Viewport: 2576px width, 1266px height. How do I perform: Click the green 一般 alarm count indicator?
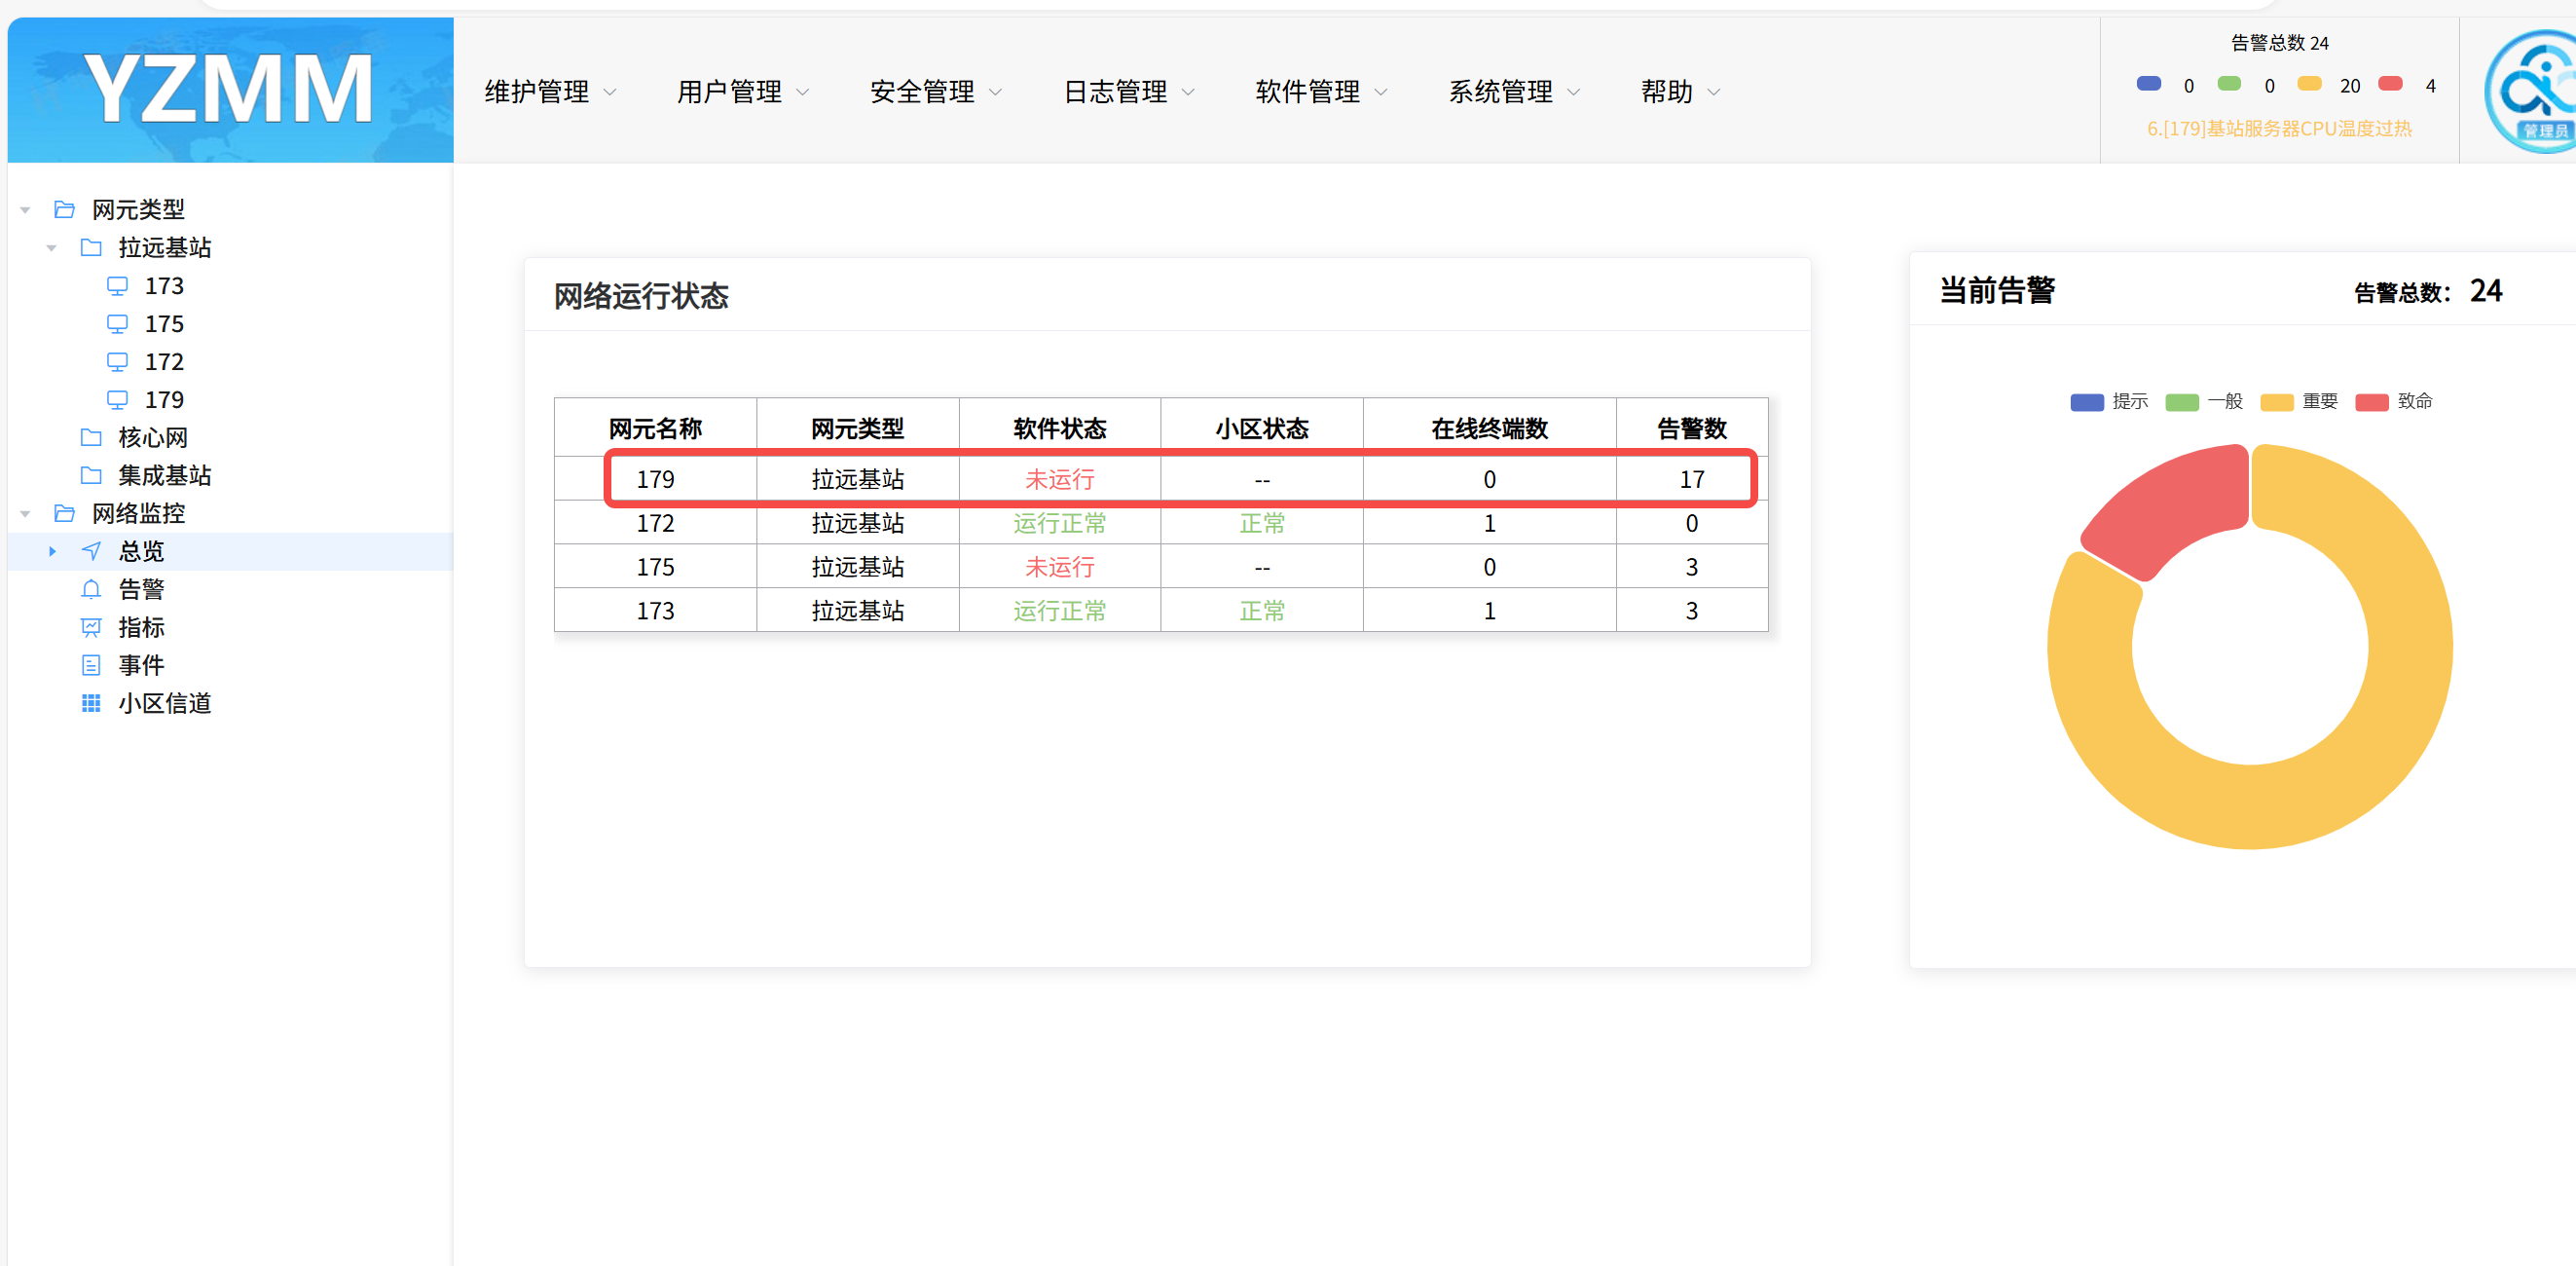click(x=2229, y=84)
